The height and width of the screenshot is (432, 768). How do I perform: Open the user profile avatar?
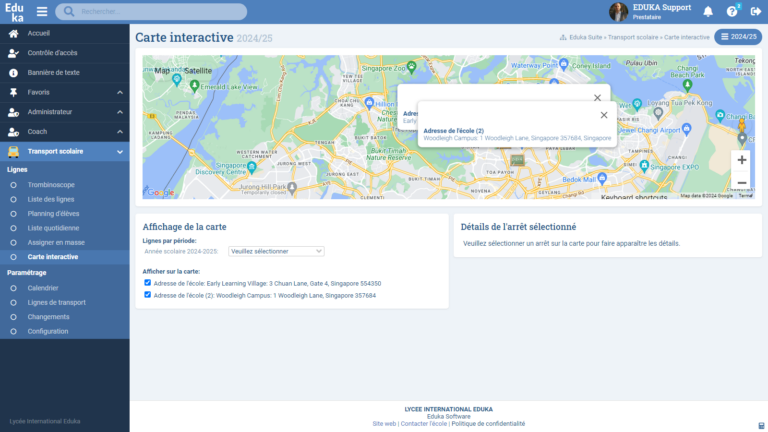click(618, 12)
